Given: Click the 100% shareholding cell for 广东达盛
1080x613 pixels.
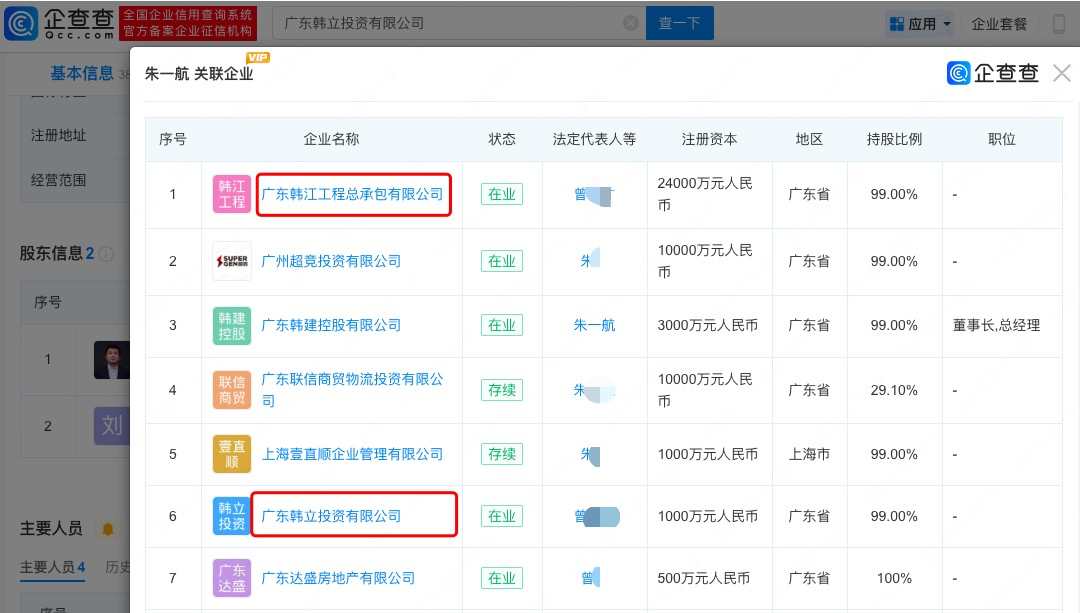Looking at the screenshot, I should (x=894, y=578).
